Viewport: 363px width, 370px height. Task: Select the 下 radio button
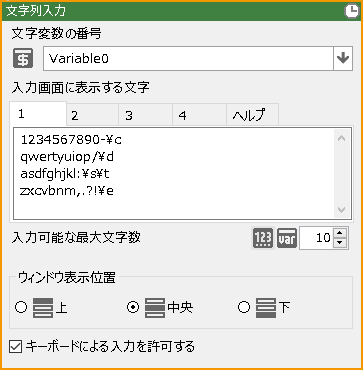coord(244,307)
